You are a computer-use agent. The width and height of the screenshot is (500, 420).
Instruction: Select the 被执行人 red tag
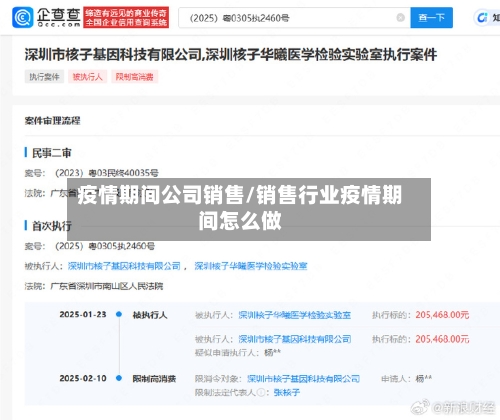[88, 77]
